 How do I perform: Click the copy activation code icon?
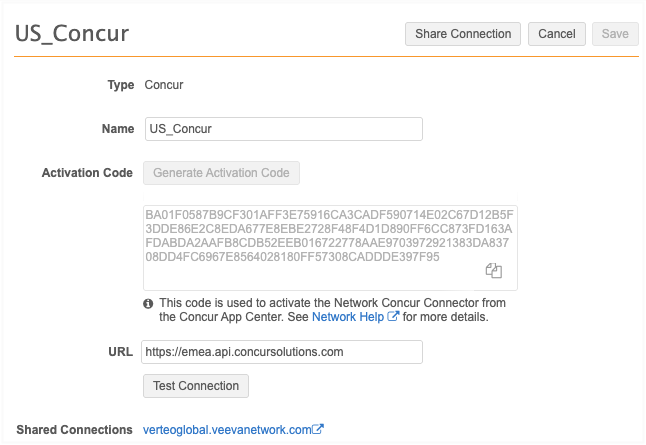click(493, 271)
